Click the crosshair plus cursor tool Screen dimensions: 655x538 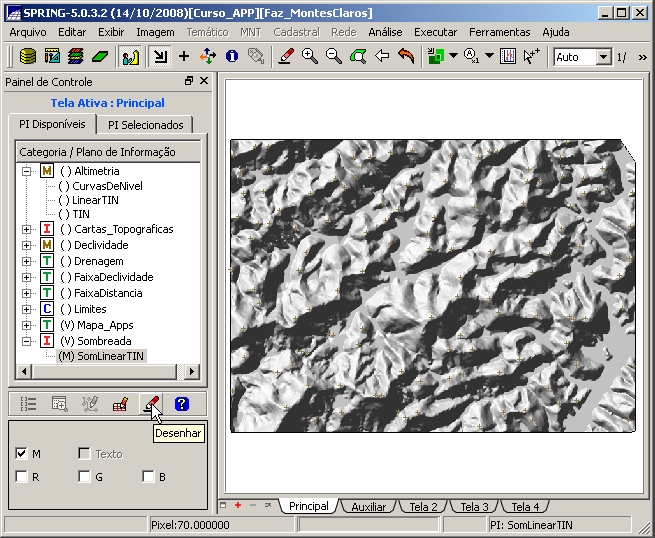point(184,57)
